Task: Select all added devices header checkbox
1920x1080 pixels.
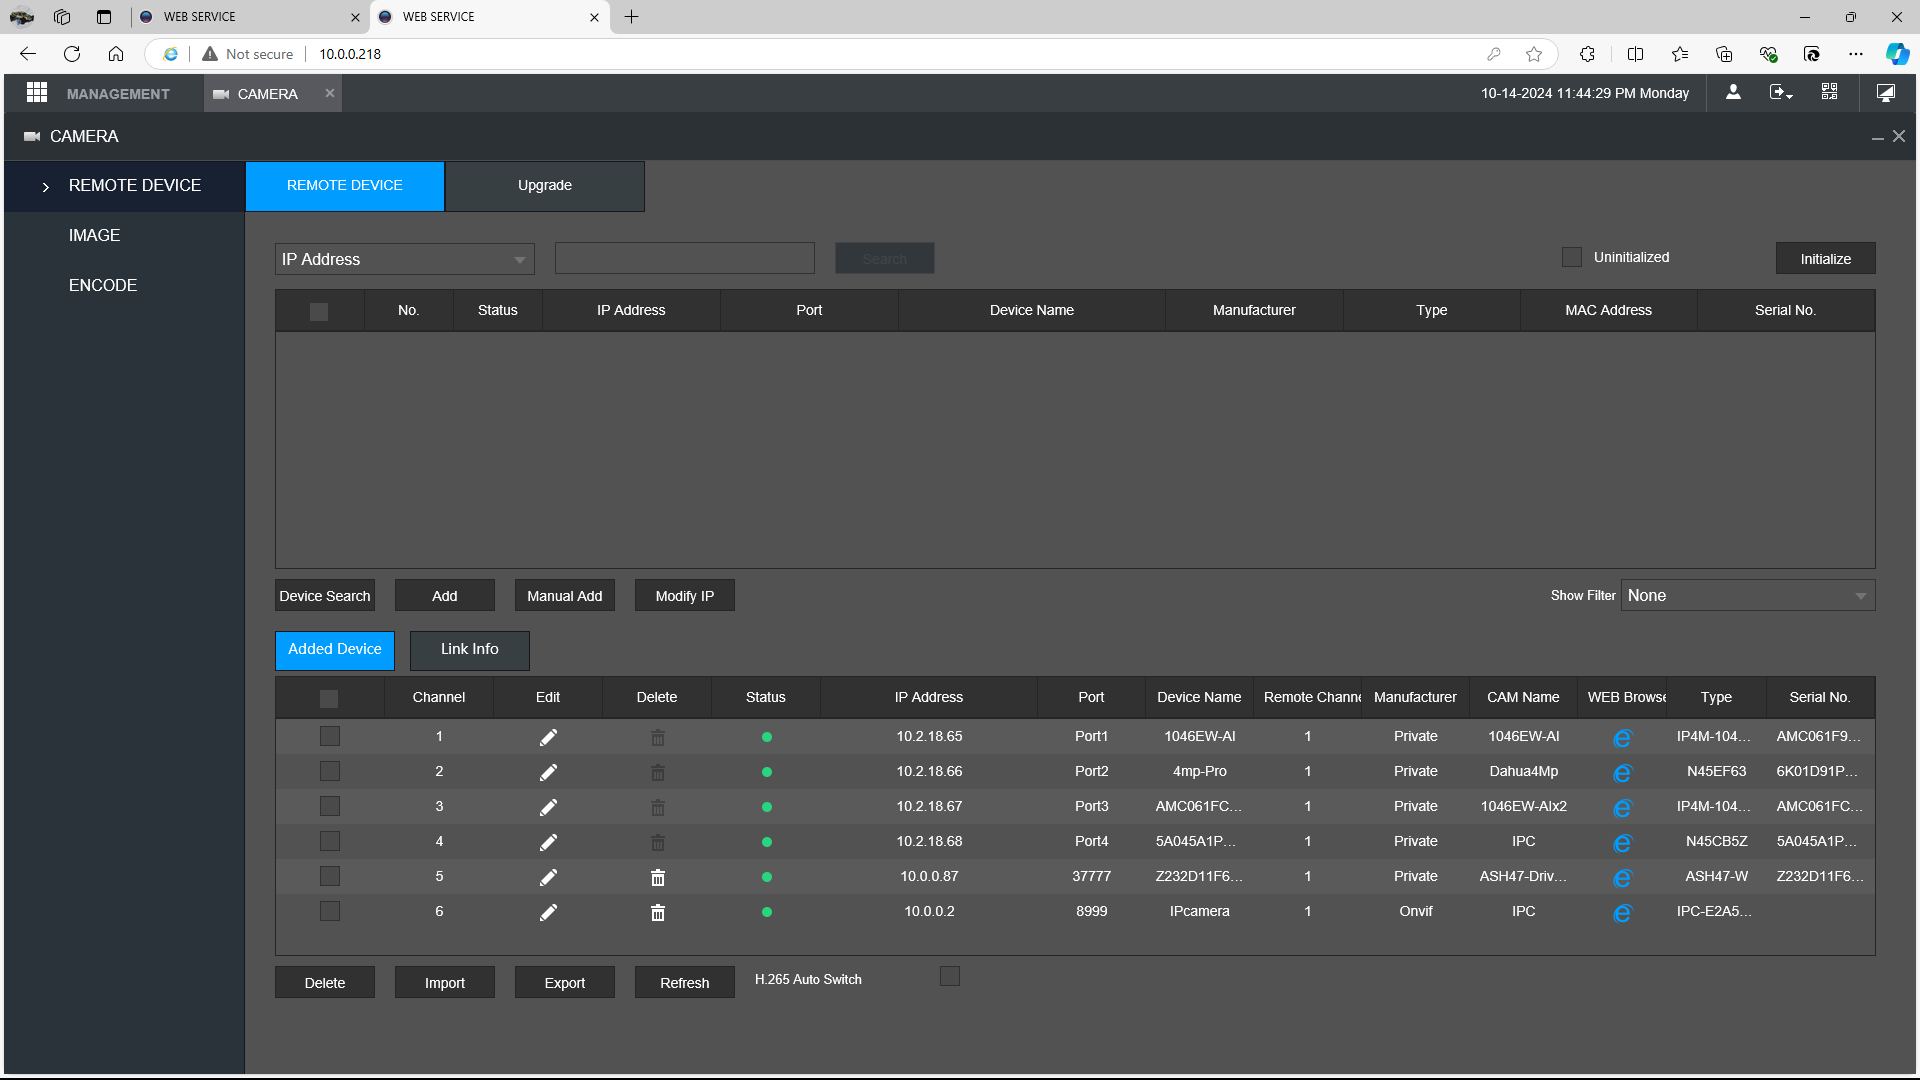Action: tap(329, 698)
